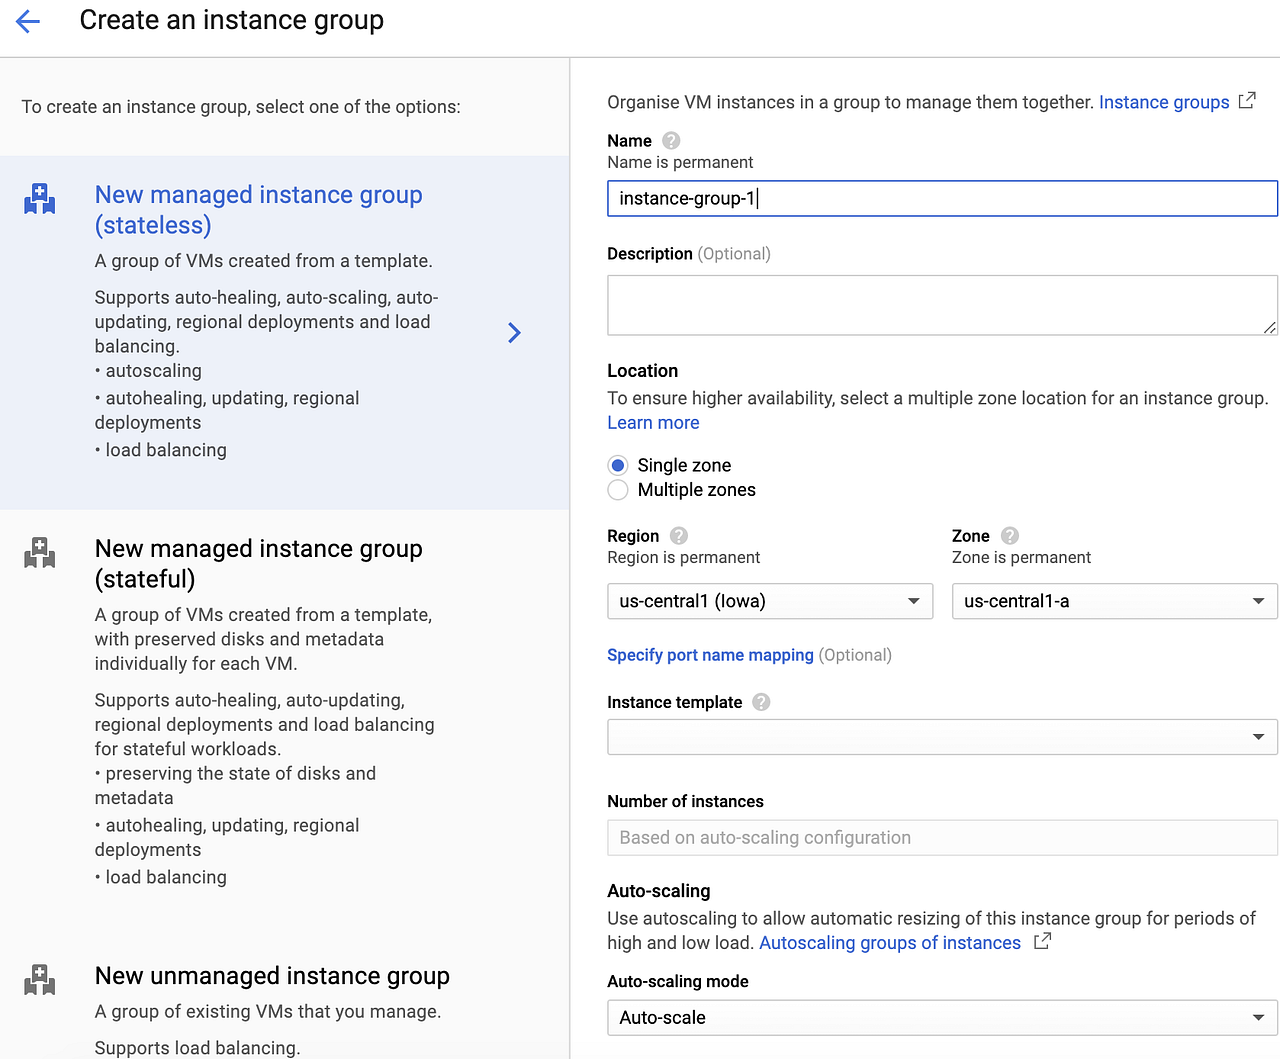1280x1059 pixels.
Task: Click the help icon next to Name
Action: (x=671, y=141)
